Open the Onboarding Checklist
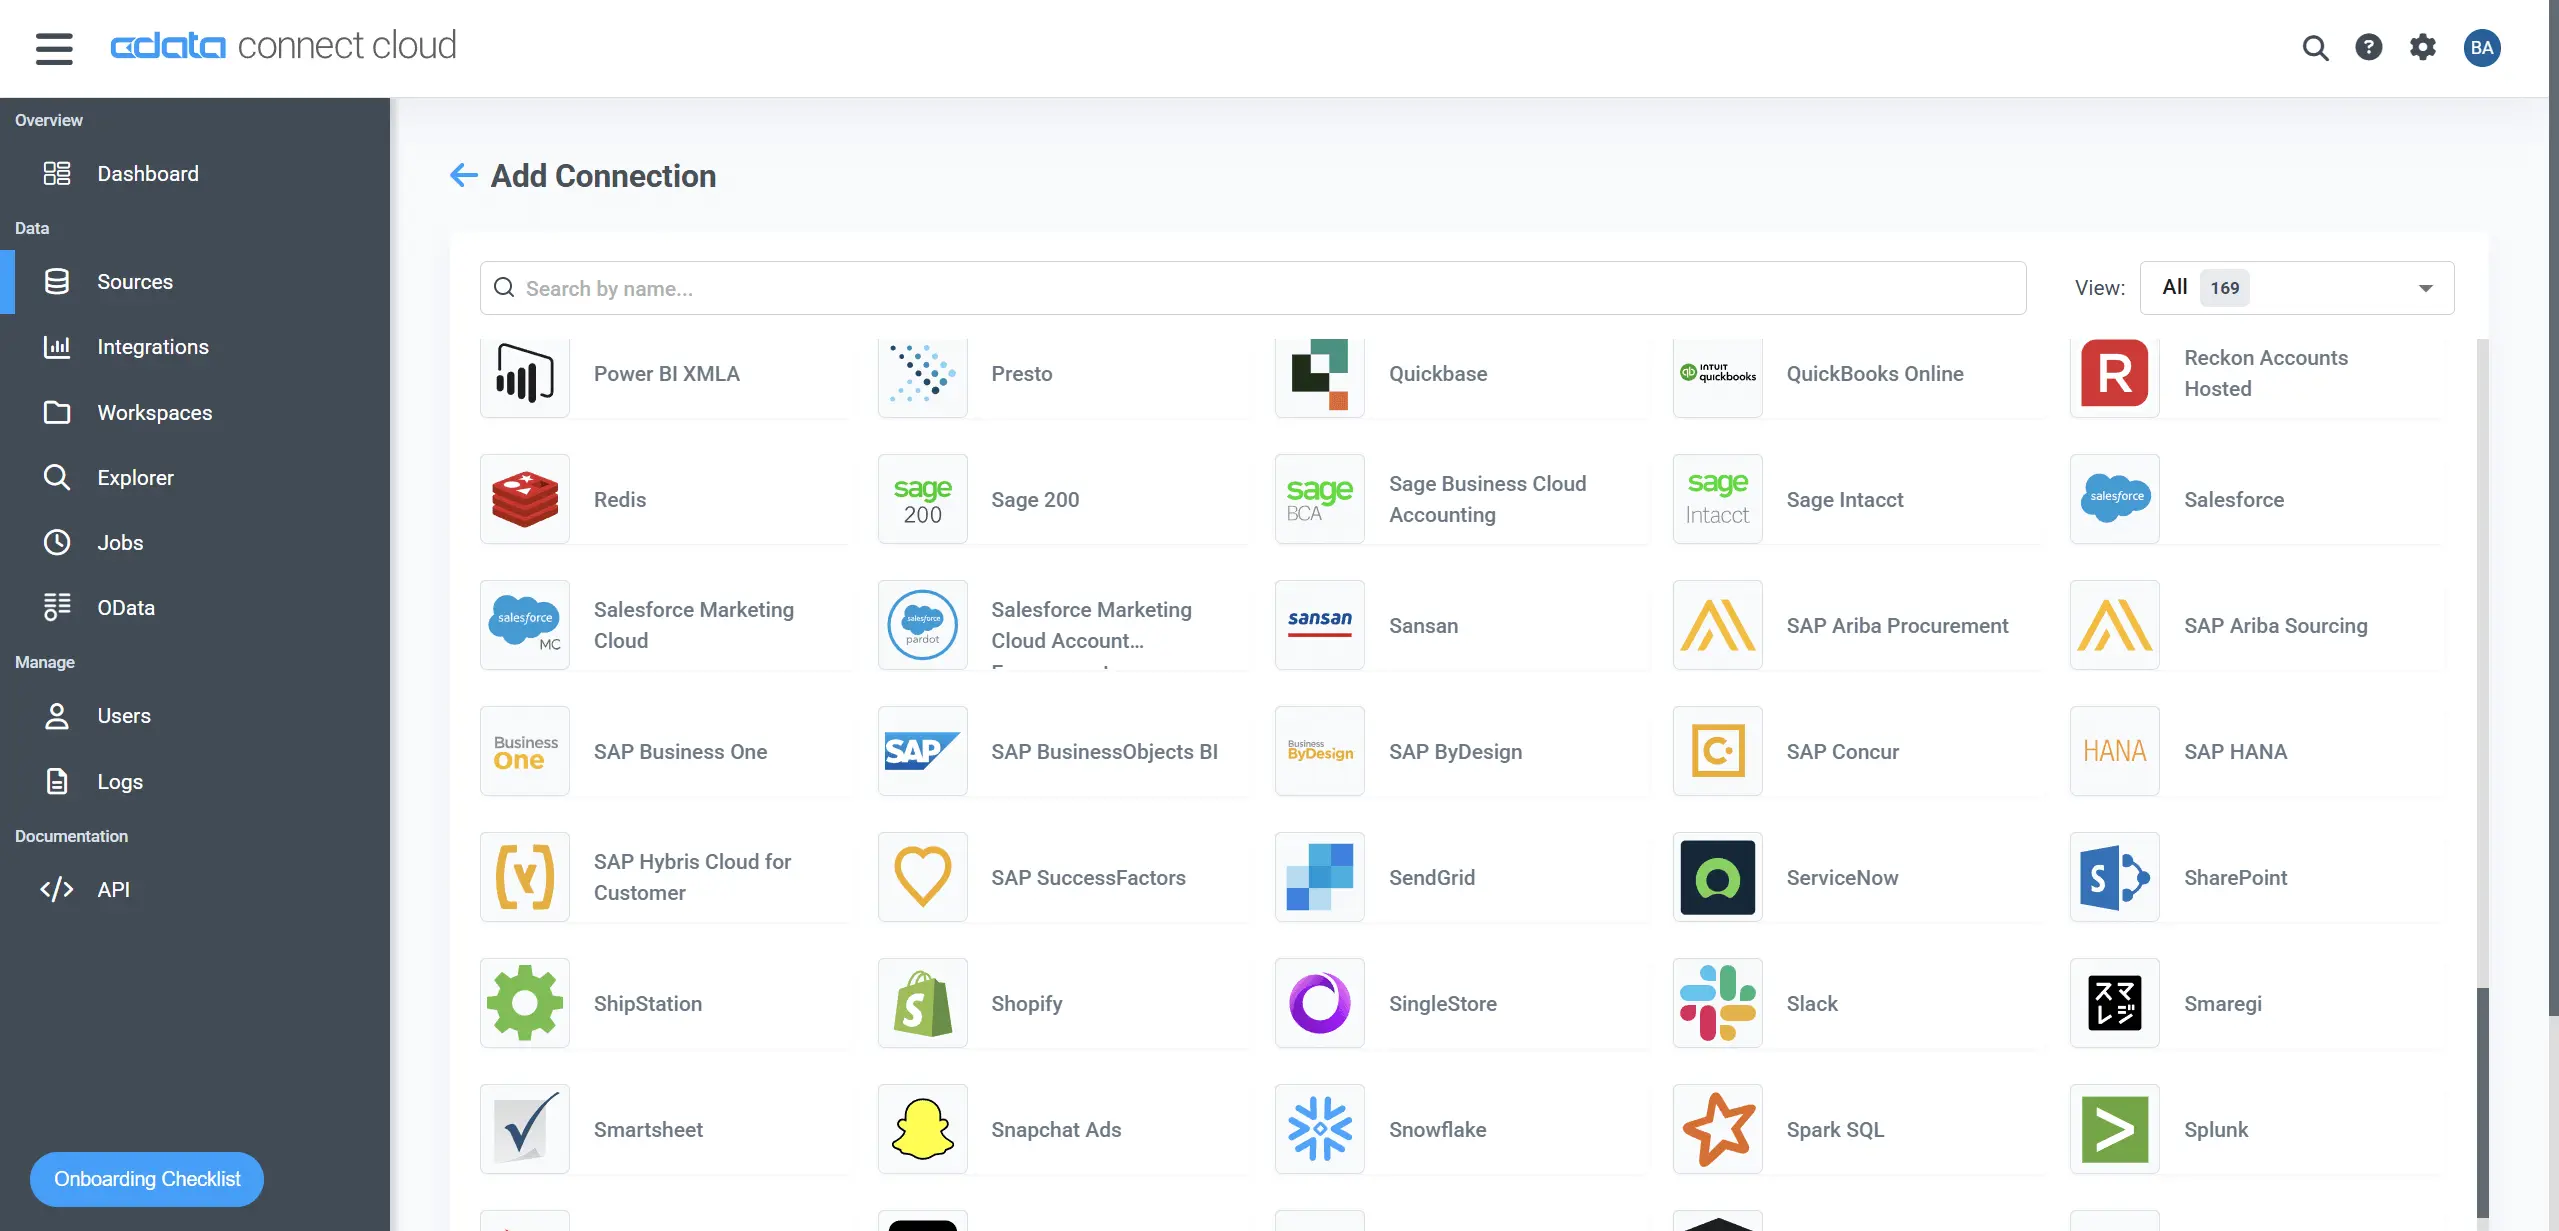This screenshot has height=1231, width=2559. point(146,1178)
